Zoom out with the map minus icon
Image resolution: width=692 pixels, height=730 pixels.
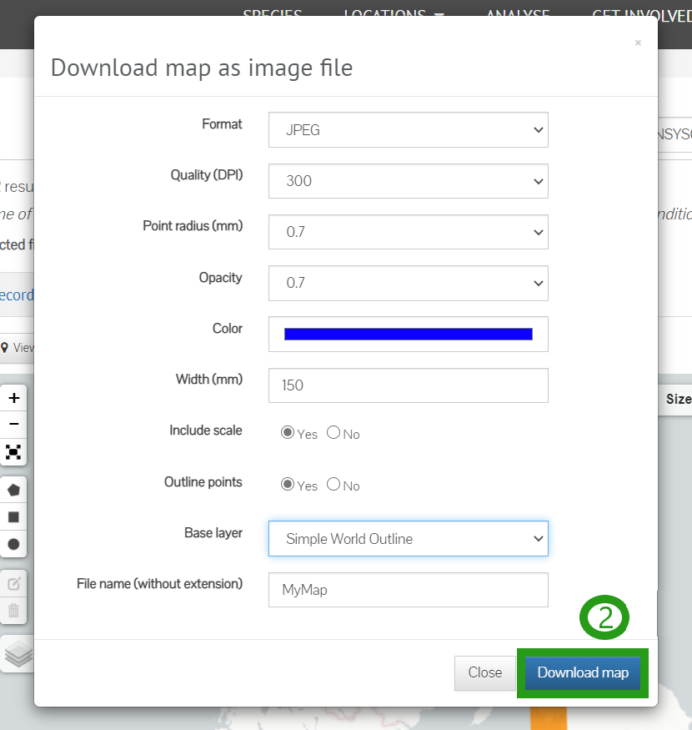click(x=14, y=424)
